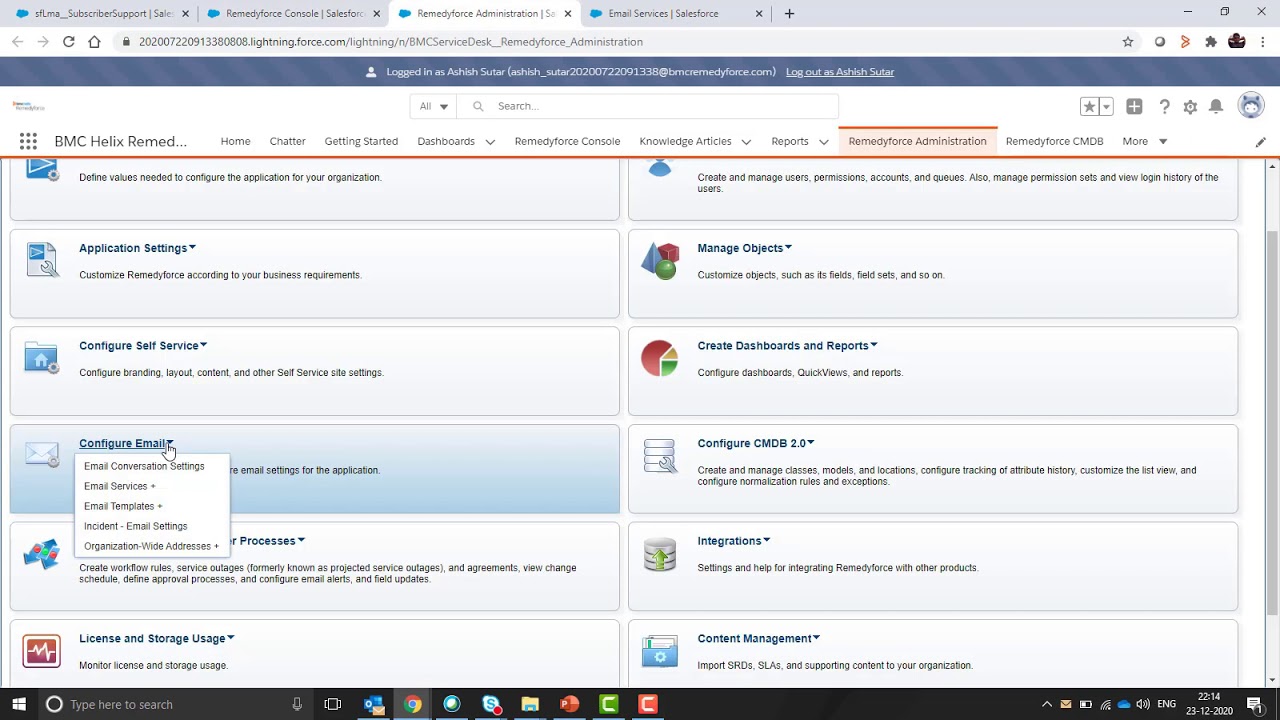Viewport: 1280px width, 720px height.
Task: Click the browser reload icon
Action: [x=68, y=42]
